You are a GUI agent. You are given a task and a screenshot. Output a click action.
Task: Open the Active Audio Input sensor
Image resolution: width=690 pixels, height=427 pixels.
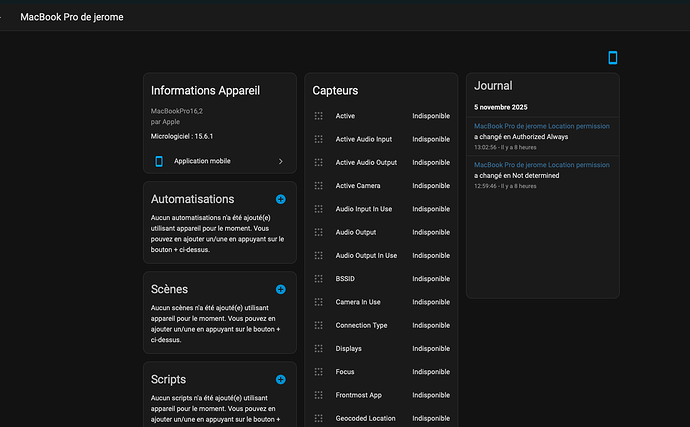point(364,139)
